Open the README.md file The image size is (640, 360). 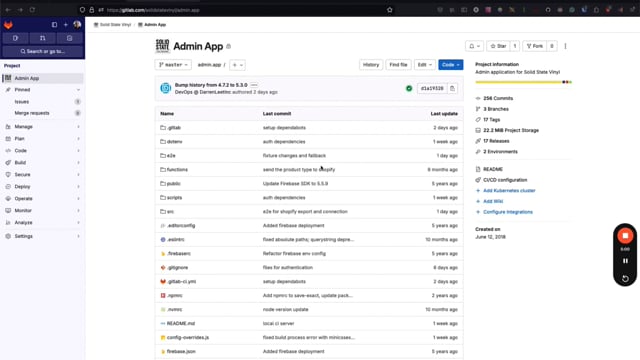pos(181,323)
